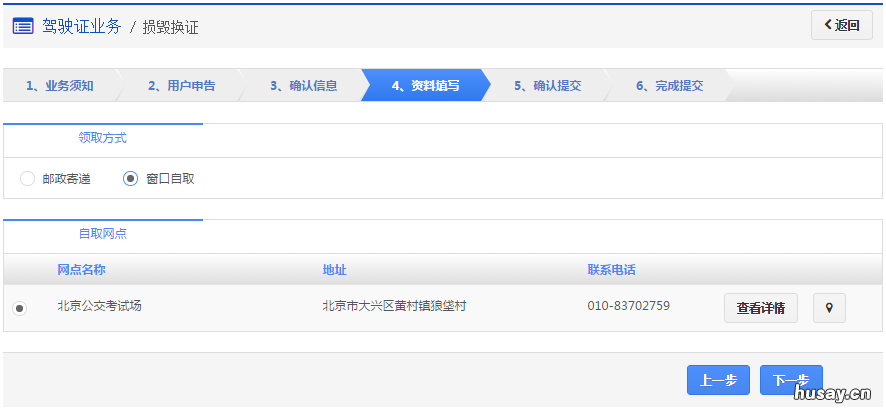Select the 窗口自取 pickup option

pos(130,179)
